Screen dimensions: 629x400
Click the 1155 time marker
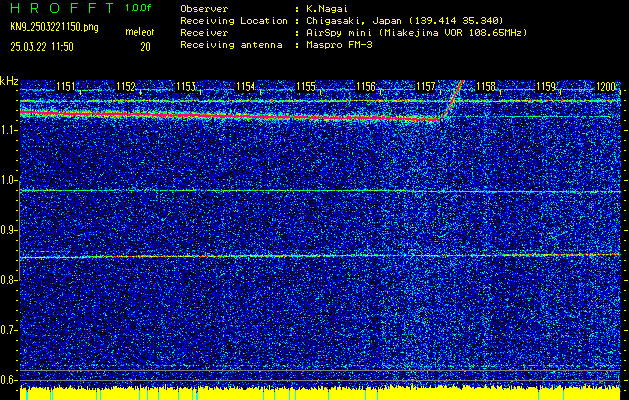tap(306, 86)
